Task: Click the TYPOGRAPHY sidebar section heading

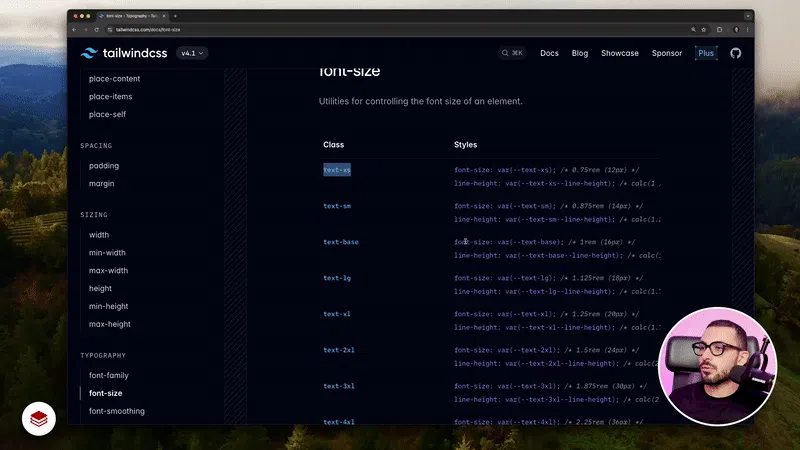Action: point(103,356)
